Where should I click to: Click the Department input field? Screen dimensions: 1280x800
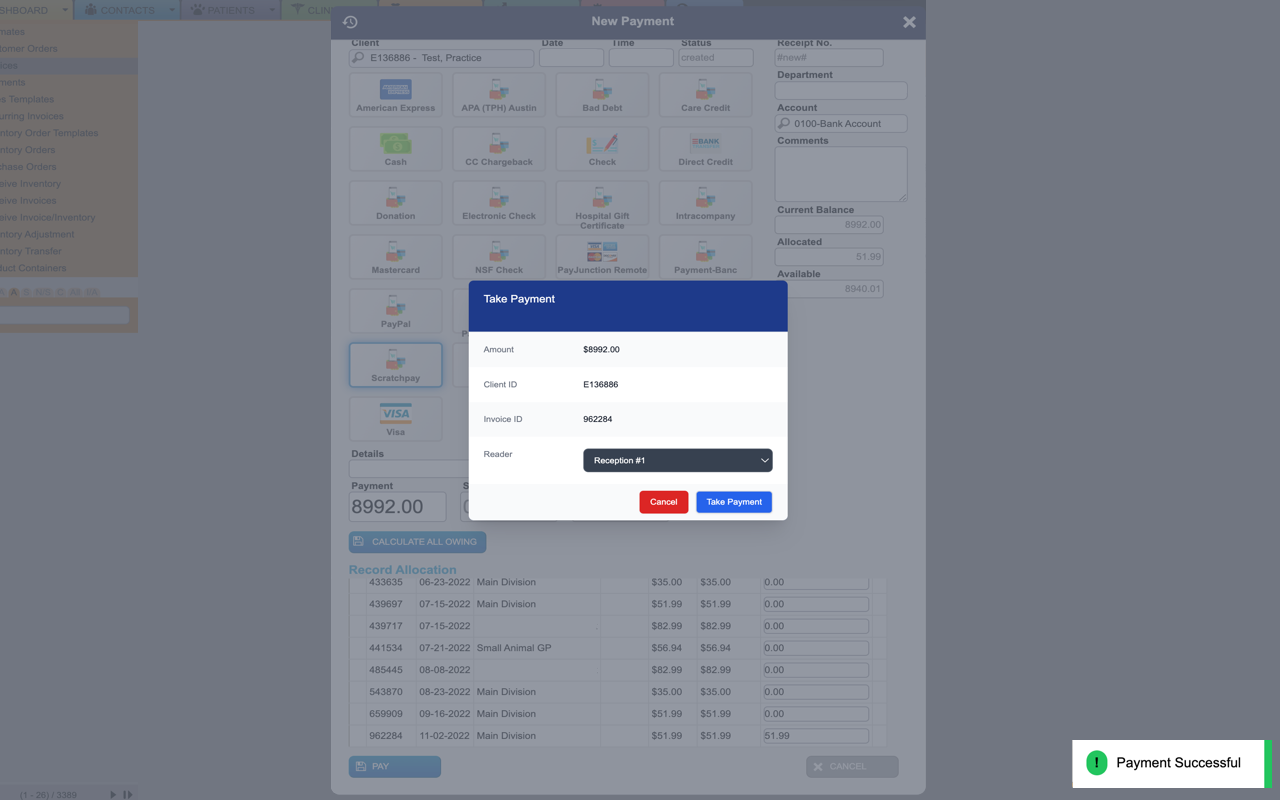click(x=841, y=91)
